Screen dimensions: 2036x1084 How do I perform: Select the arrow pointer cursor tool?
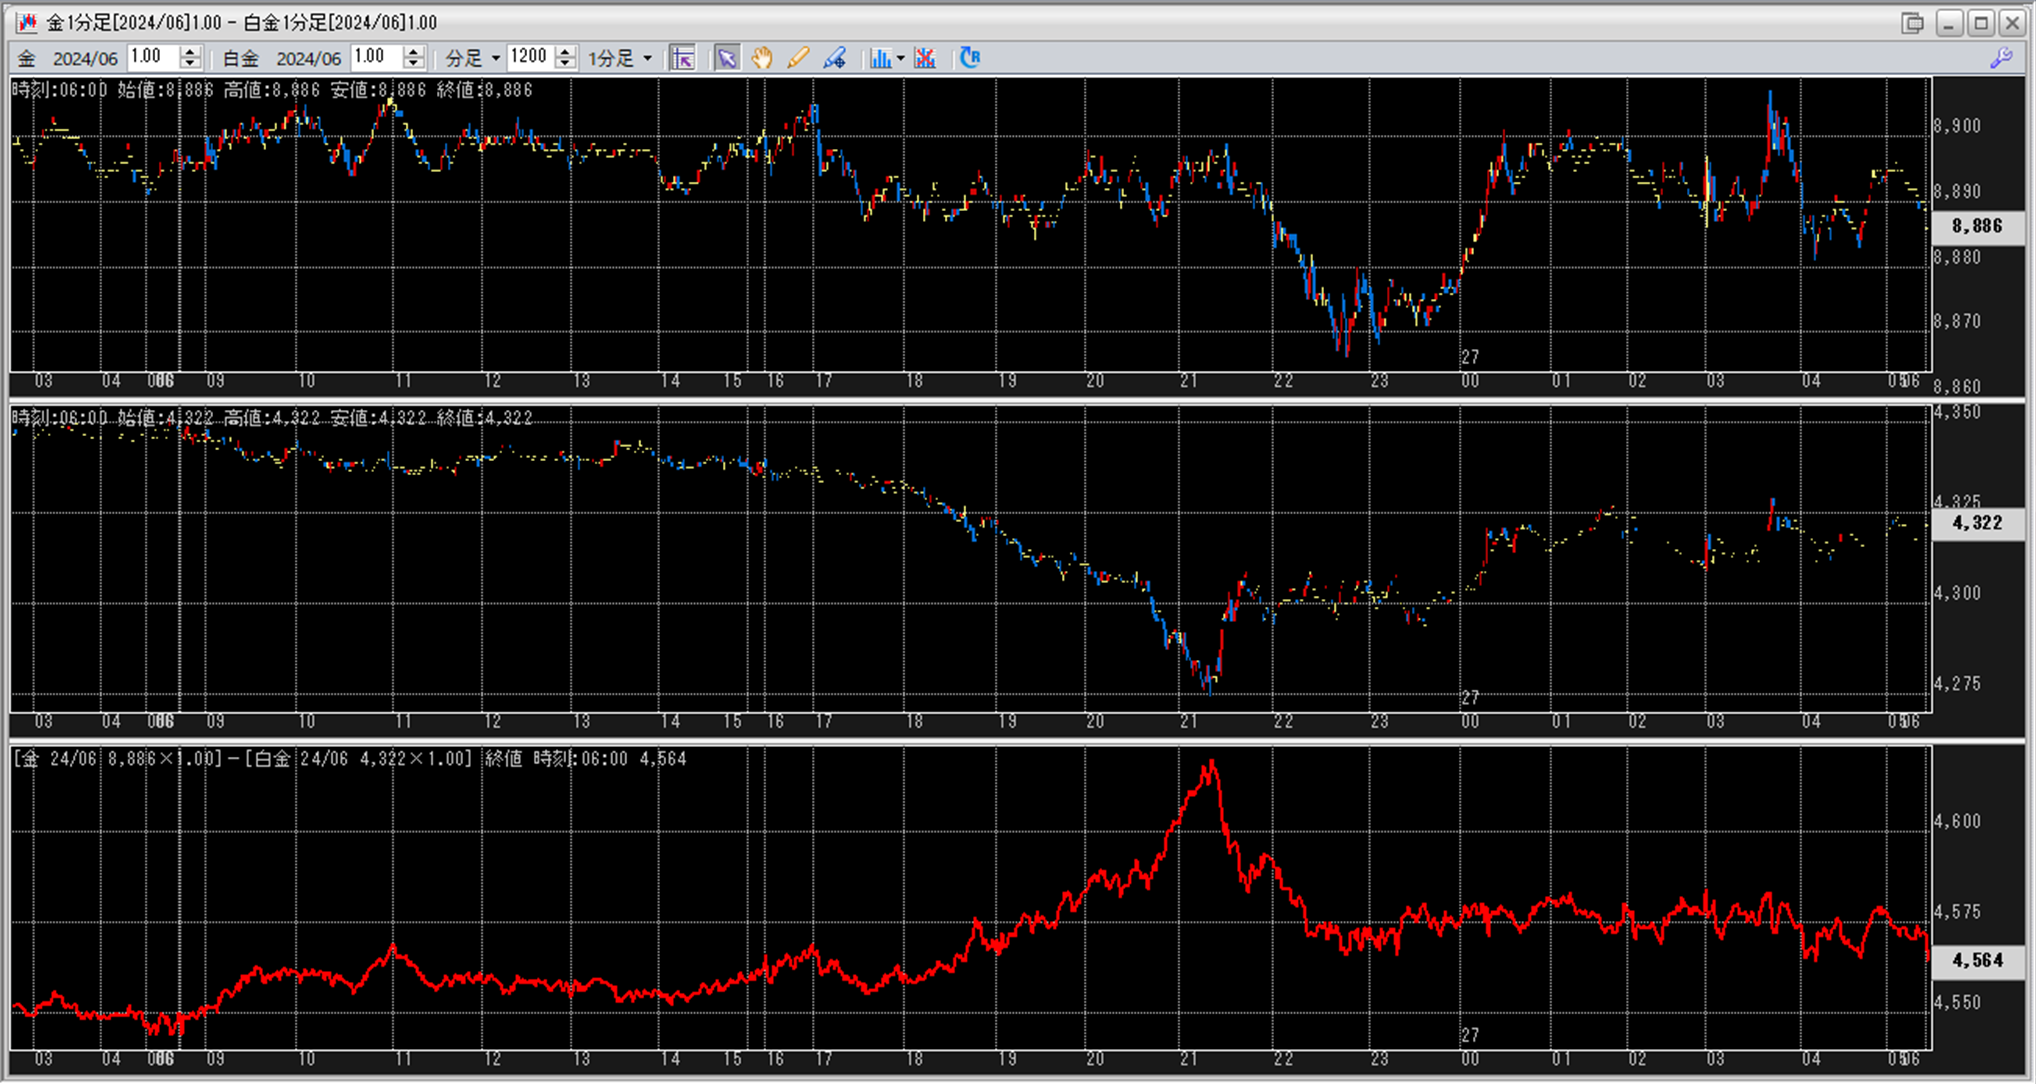pos(727,58)
